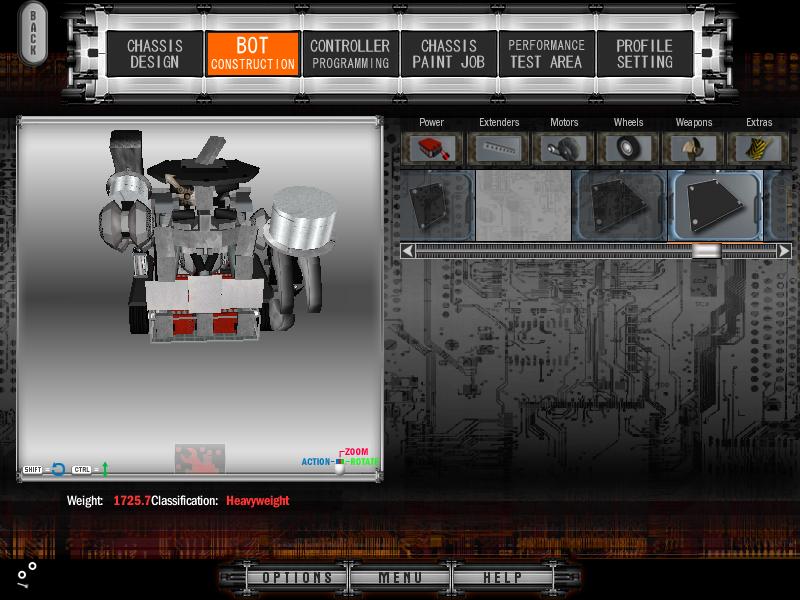Click the Power category label
The width and height of the screenshot is (800, 600).
pyautogui.click(x=431, y=122)
